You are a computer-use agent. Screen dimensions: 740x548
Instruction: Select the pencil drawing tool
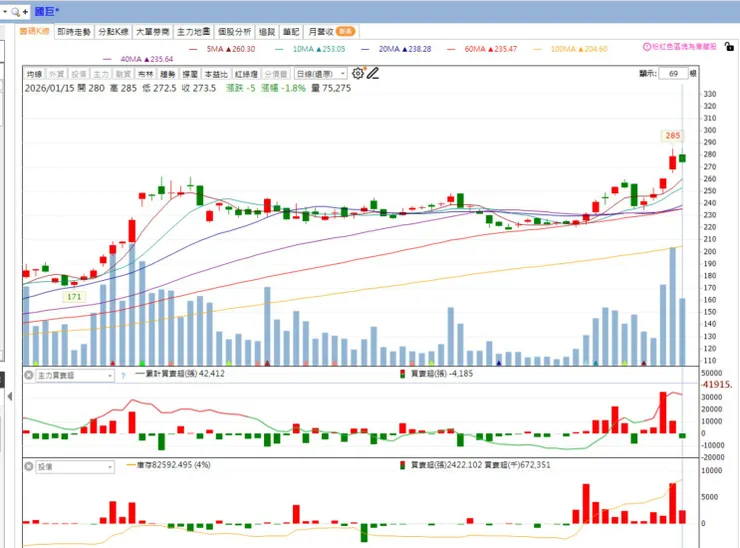373,73
